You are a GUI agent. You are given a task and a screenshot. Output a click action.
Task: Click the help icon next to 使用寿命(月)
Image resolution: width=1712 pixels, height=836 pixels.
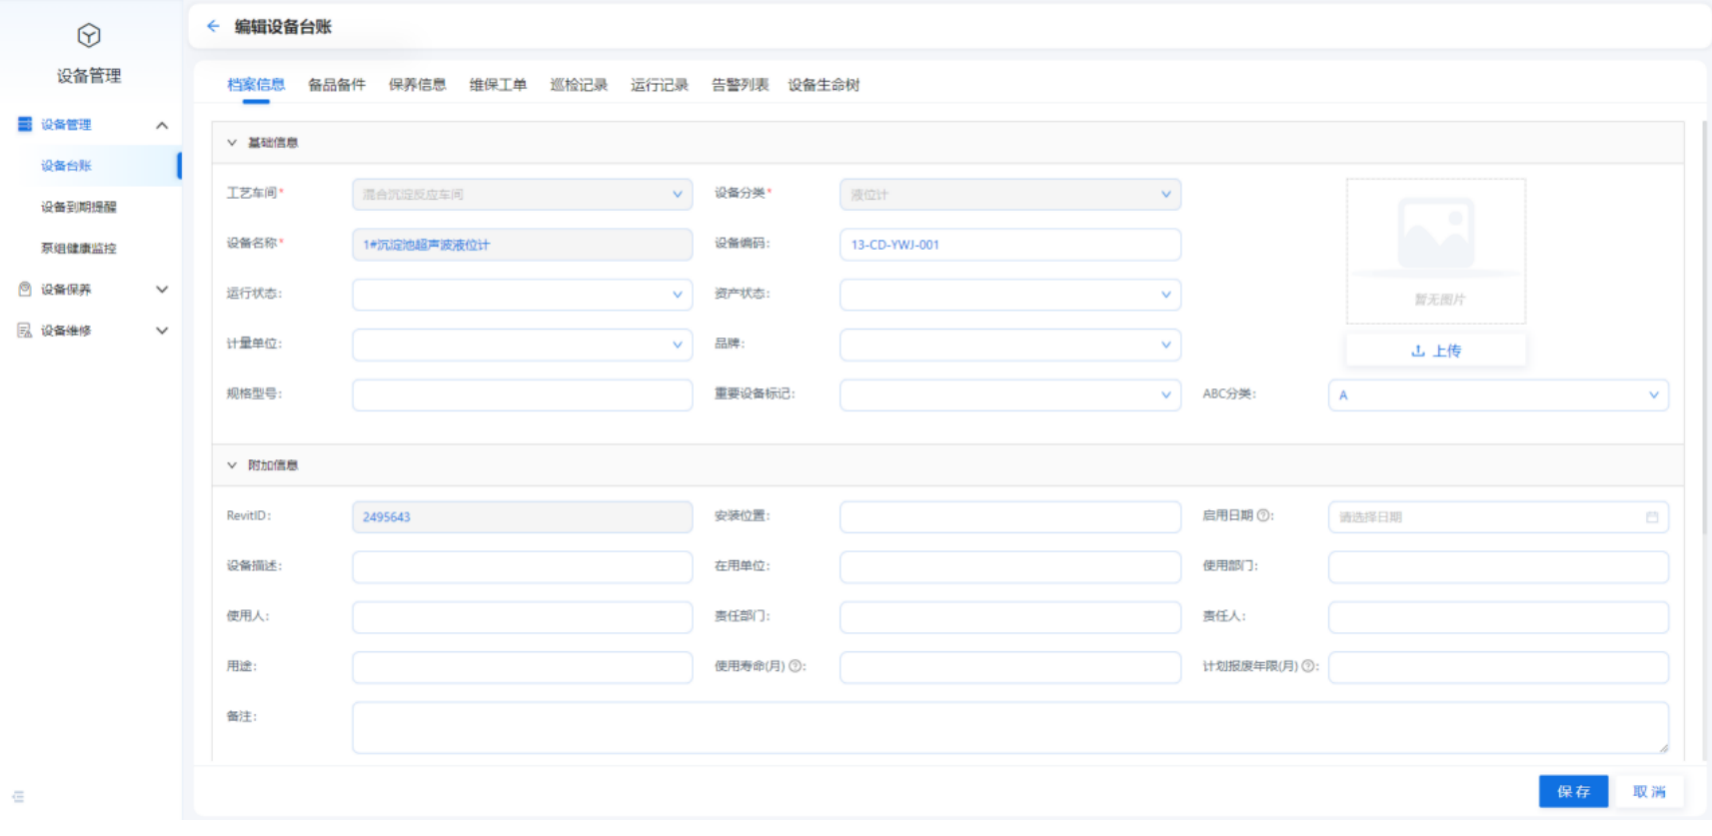[x=796, y=666]
